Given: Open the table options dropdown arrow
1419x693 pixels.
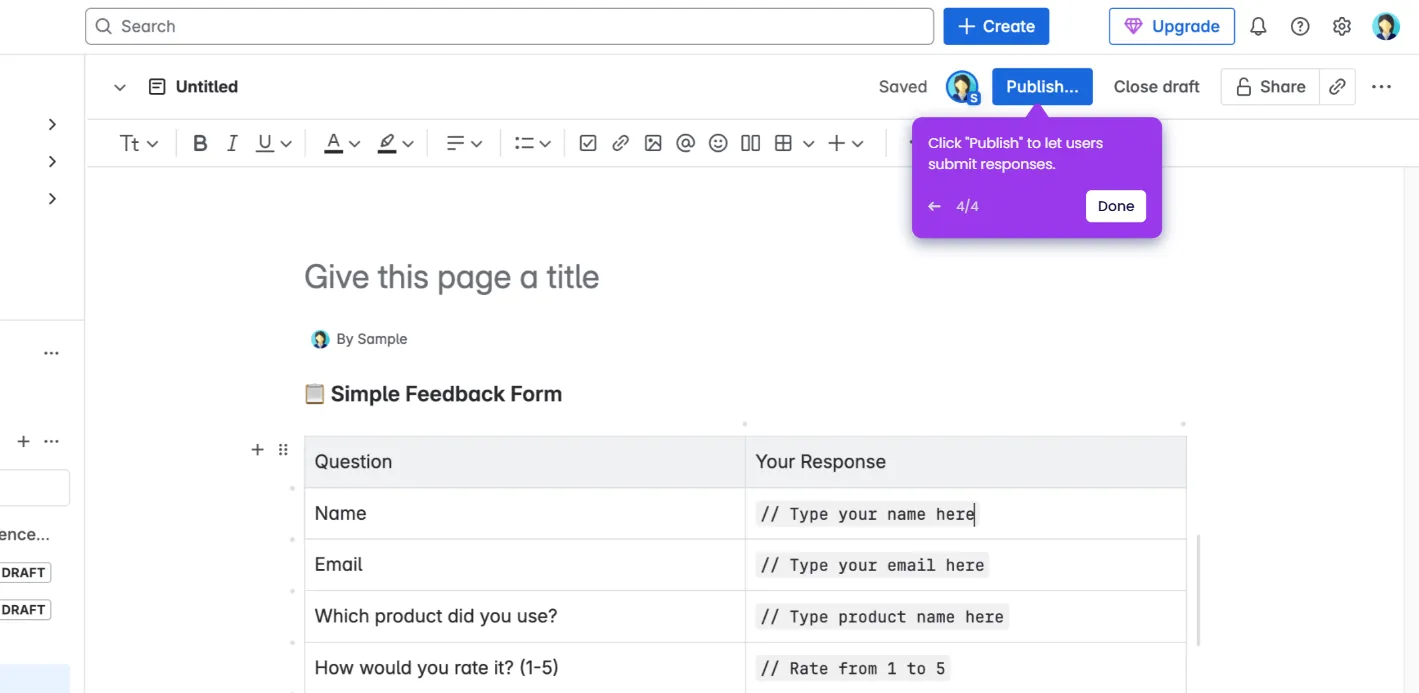Looking at the screenshot, I should click(x=808, y=144).
